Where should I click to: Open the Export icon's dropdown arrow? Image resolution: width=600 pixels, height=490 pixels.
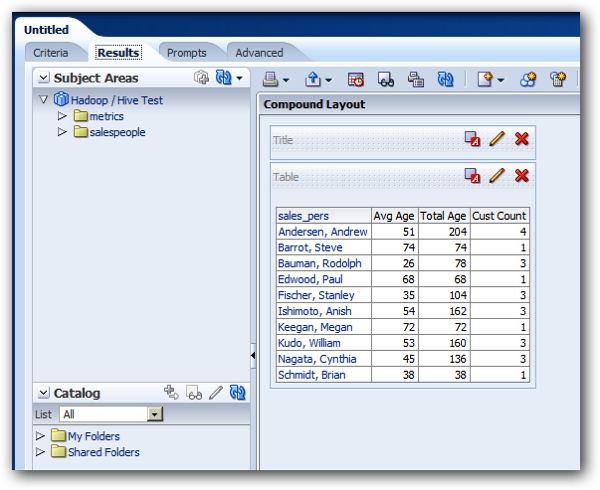[328, 80]
